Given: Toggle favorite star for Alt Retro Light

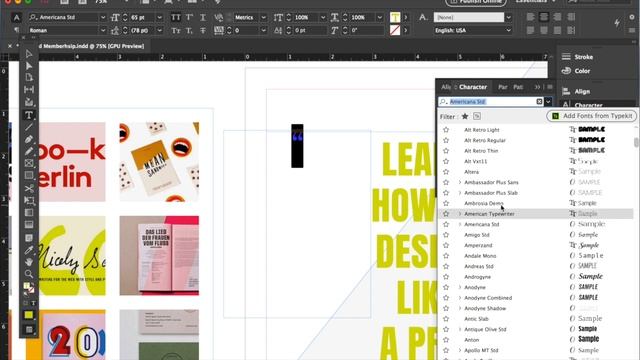Looking at the screenshot, I should pyautogui.click(x=446, y=130).
